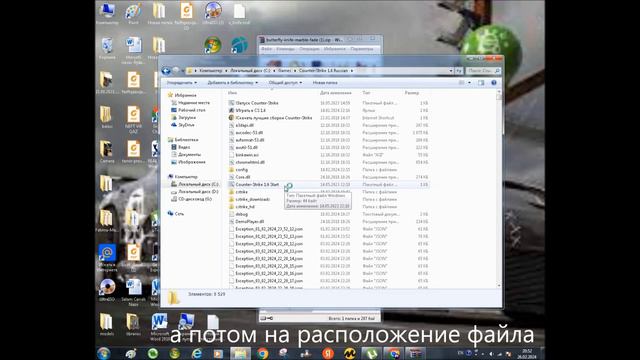Open the Упорядочить dropdown menu

pos(182,82)
